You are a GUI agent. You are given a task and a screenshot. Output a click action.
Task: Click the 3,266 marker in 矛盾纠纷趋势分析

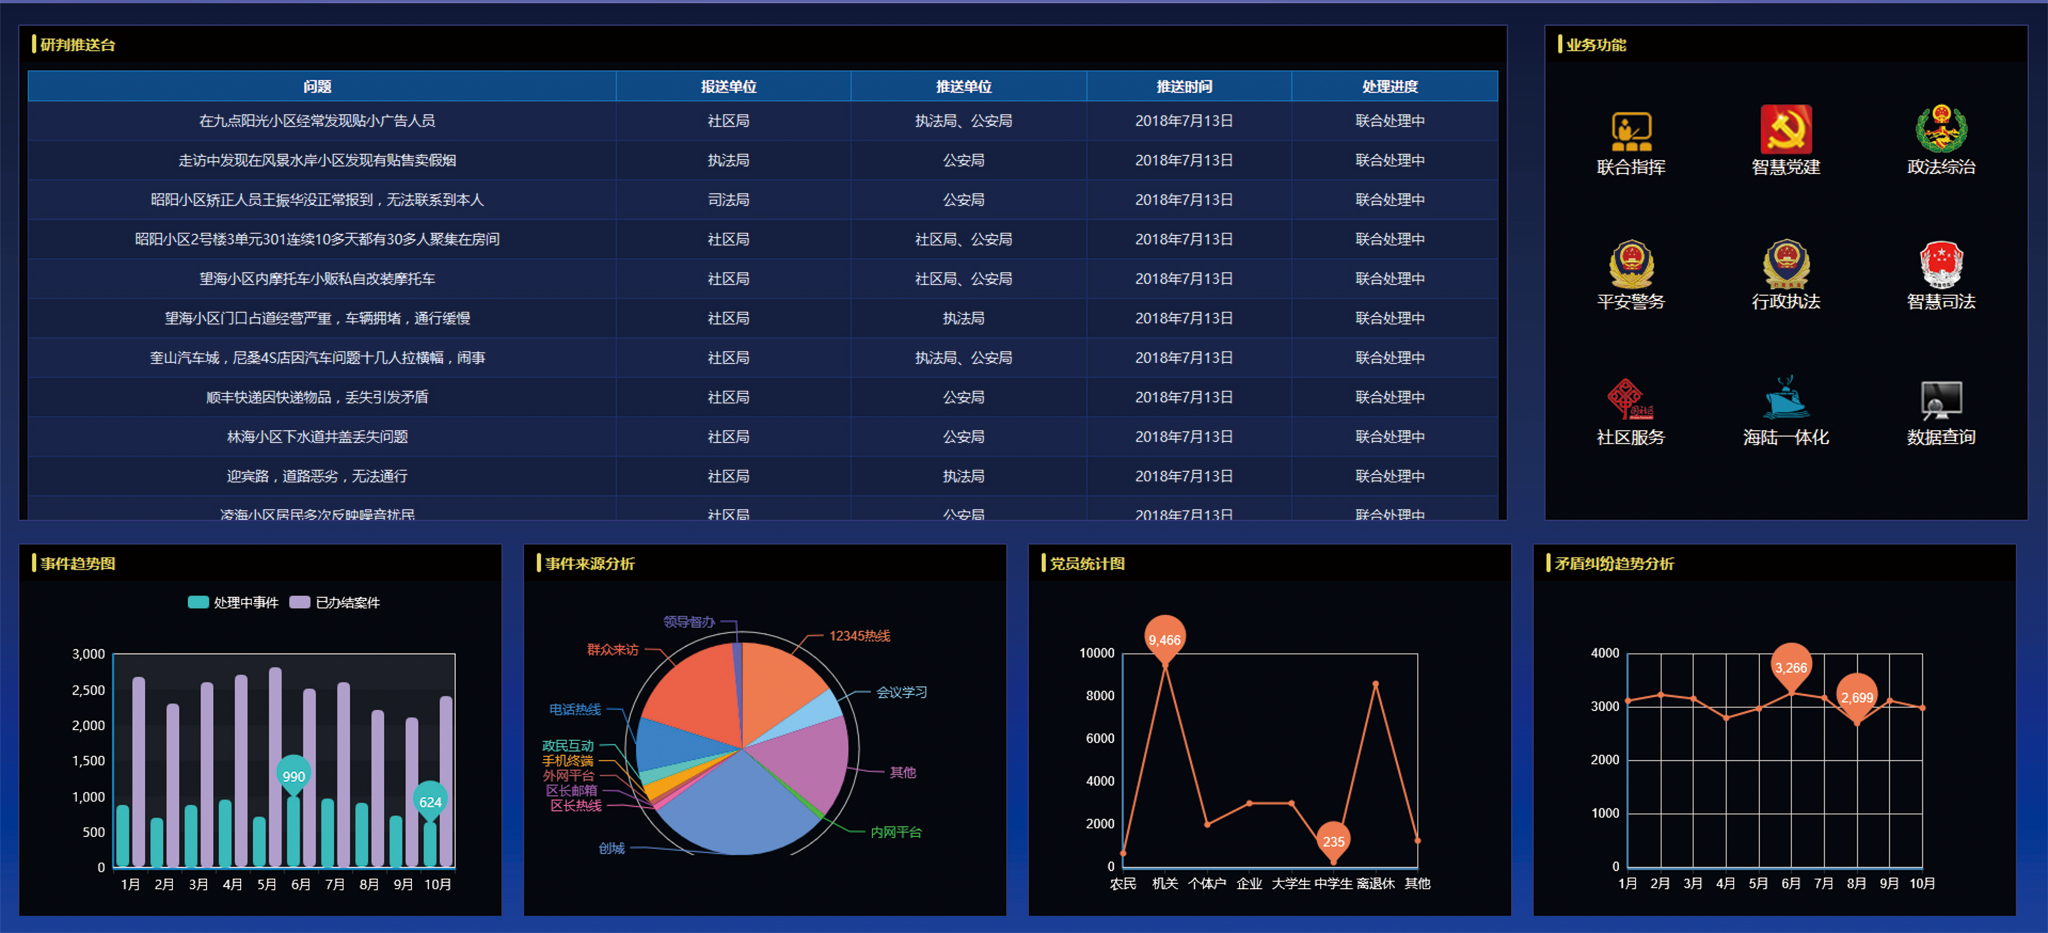point(1790,666)
